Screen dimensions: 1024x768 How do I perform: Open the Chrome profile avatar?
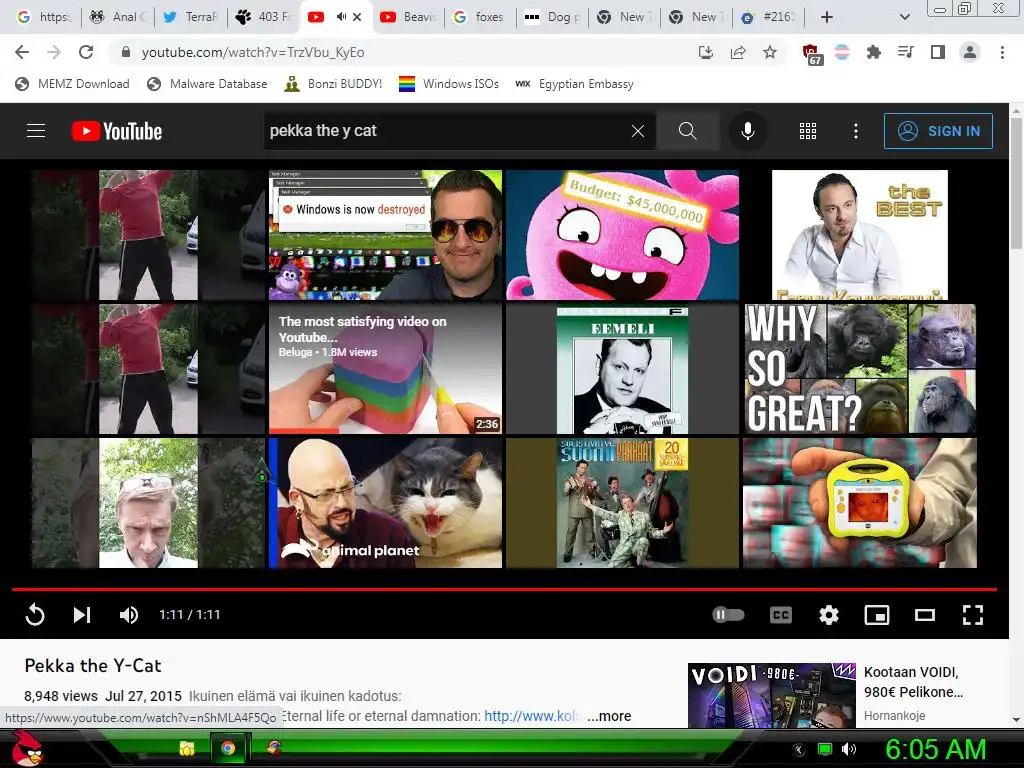coord(970,52)
